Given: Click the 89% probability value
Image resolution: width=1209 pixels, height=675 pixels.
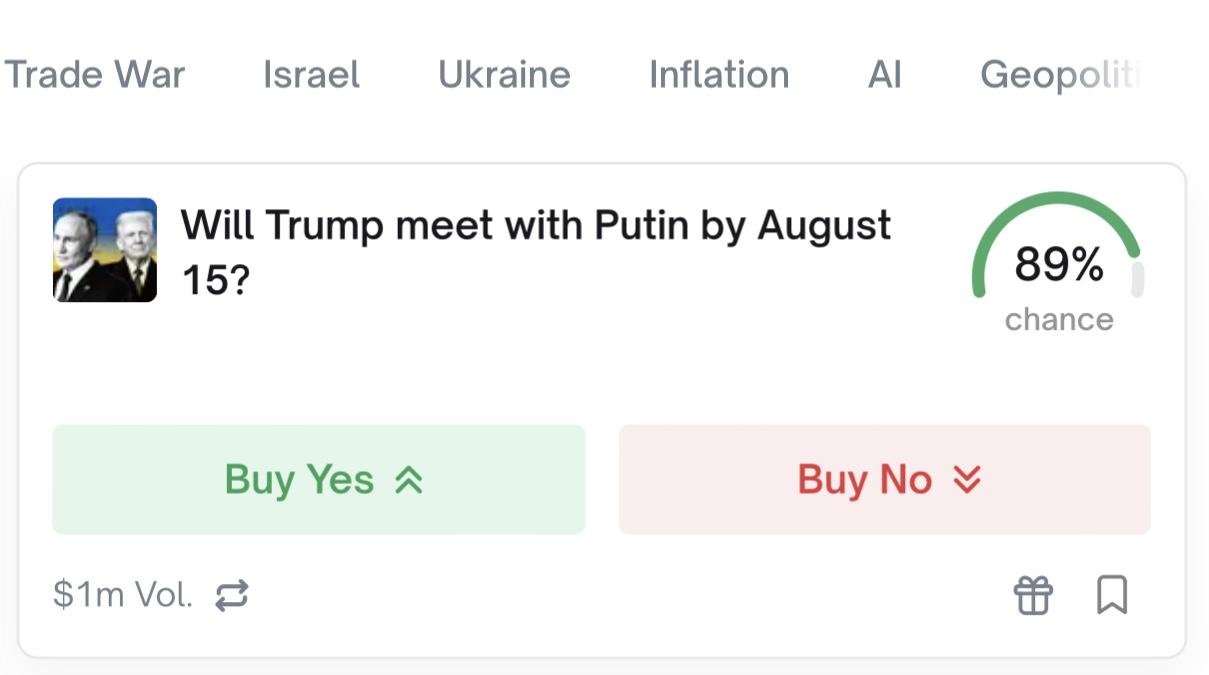Looking at the screenshot, I should point(1059,265).
